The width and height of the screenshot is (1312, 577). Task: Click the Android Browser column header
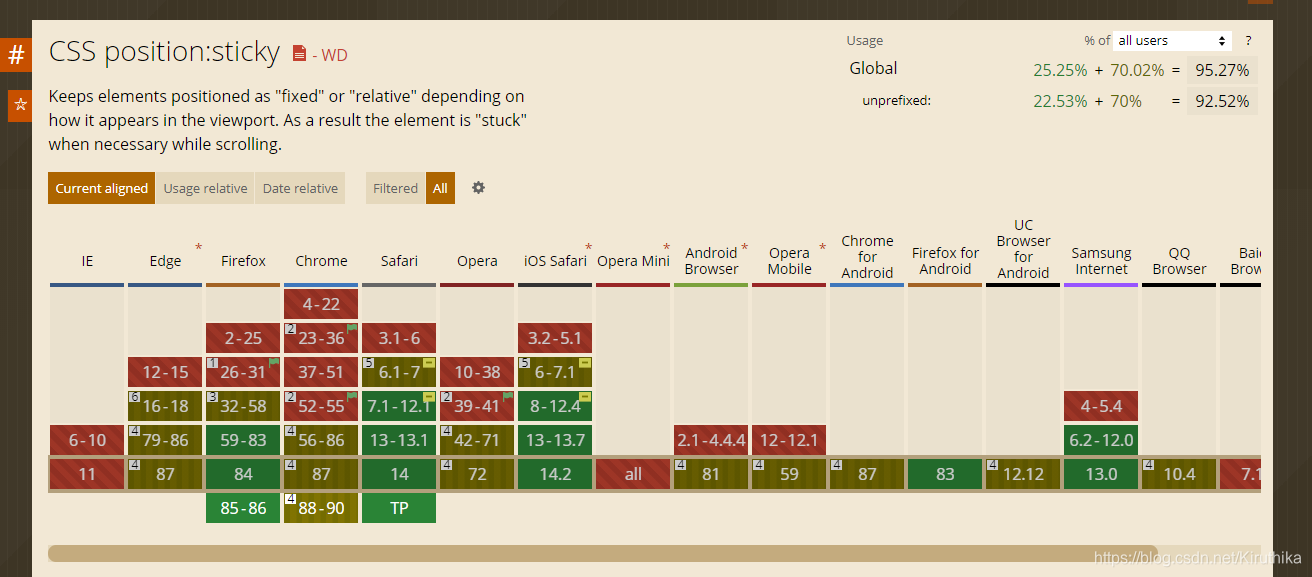click(x=711, y=261)
